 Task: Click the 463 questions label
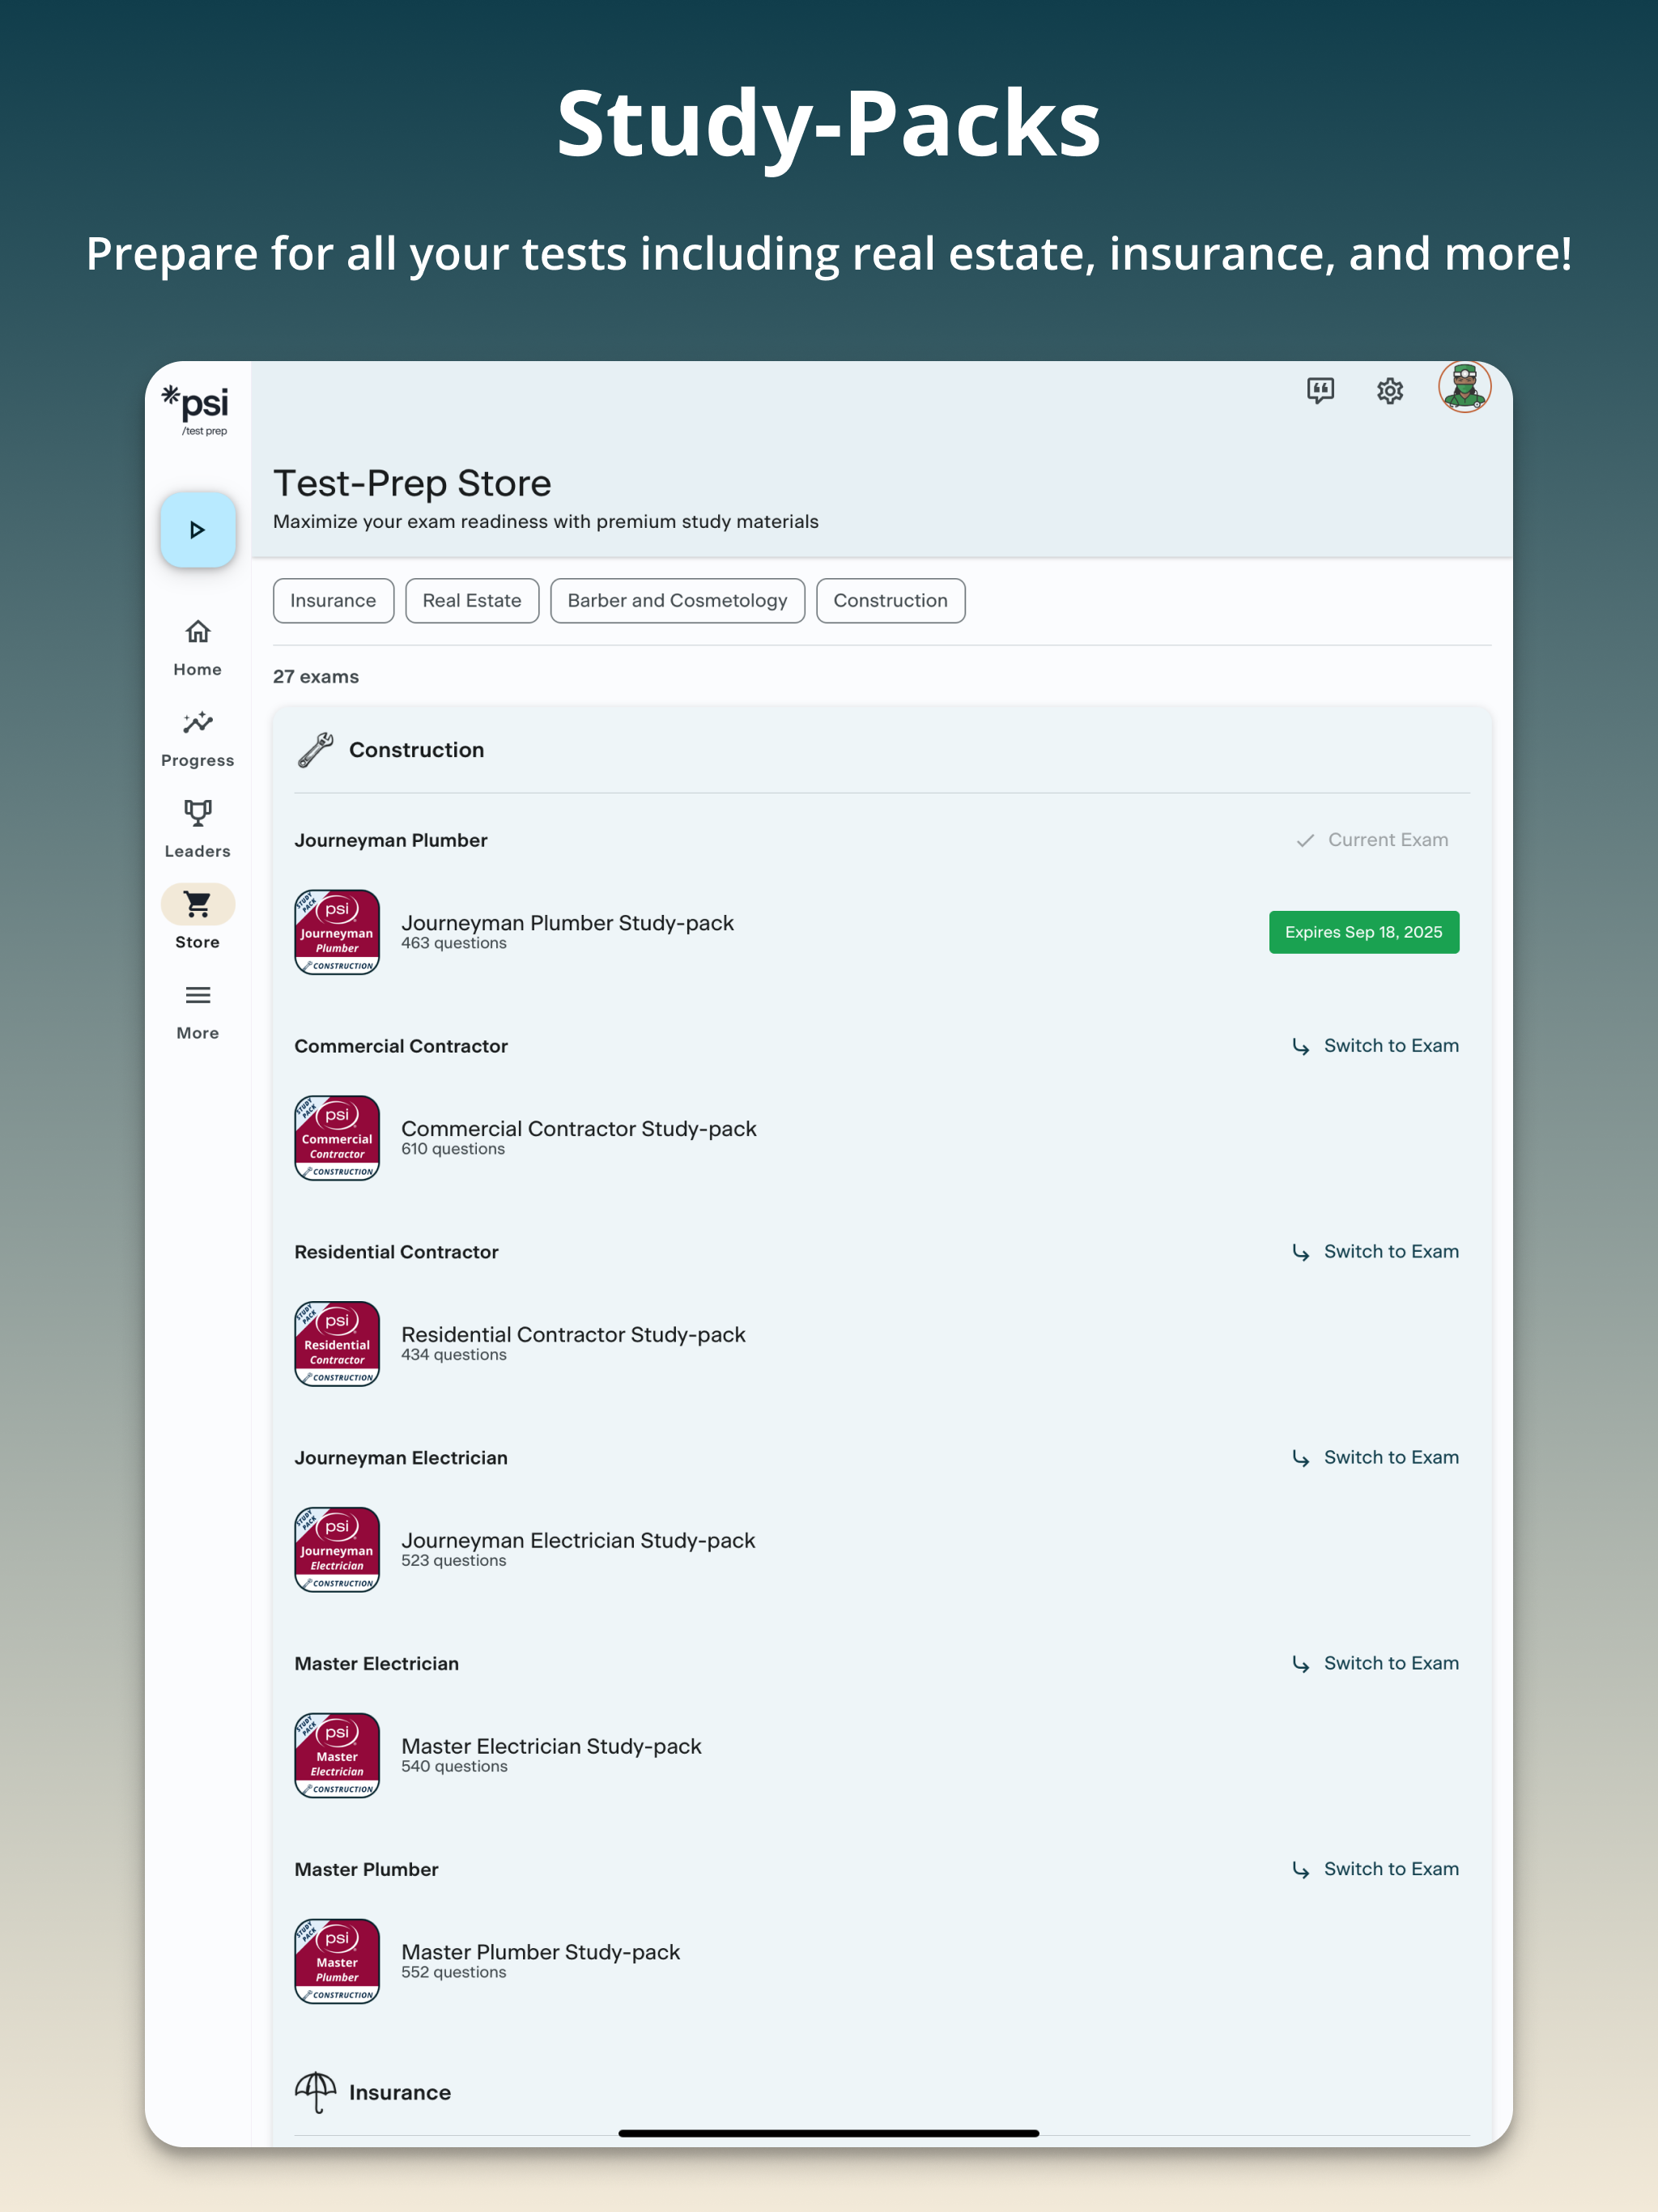pyautogui.click(x=454, y=944)
